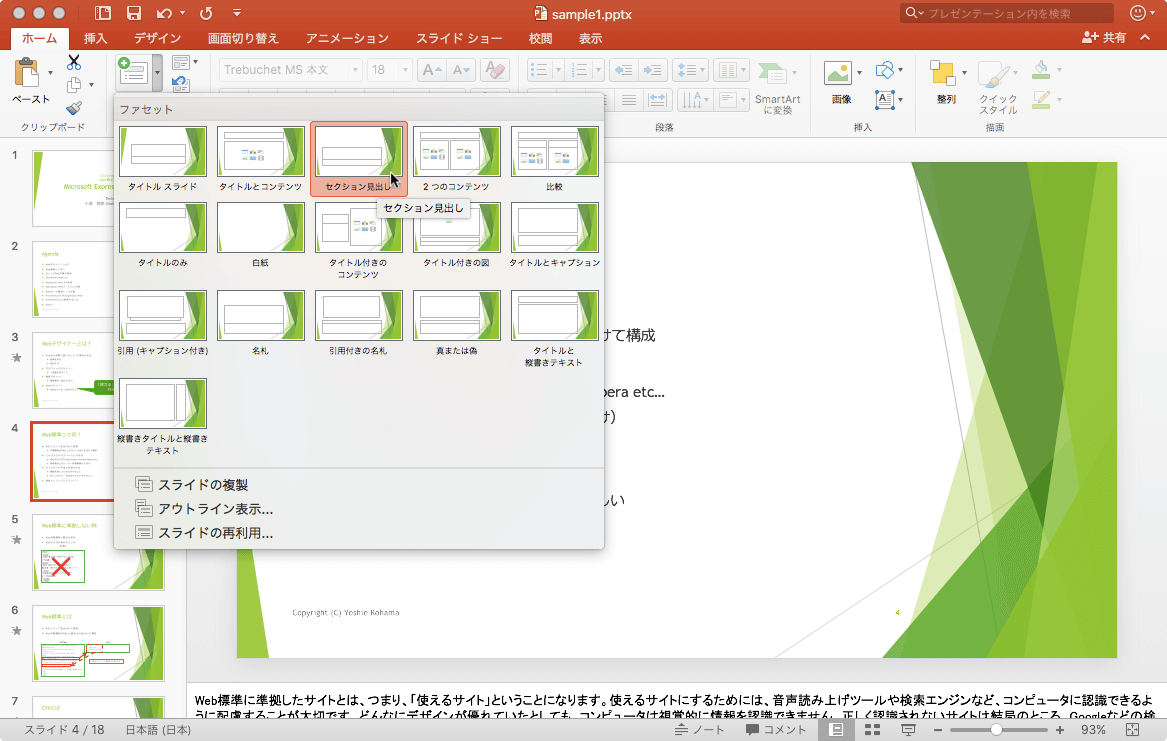Open the 校閲 ribbon tab
This screenshot has height=741, width=1167.
(x=540, y=39)
